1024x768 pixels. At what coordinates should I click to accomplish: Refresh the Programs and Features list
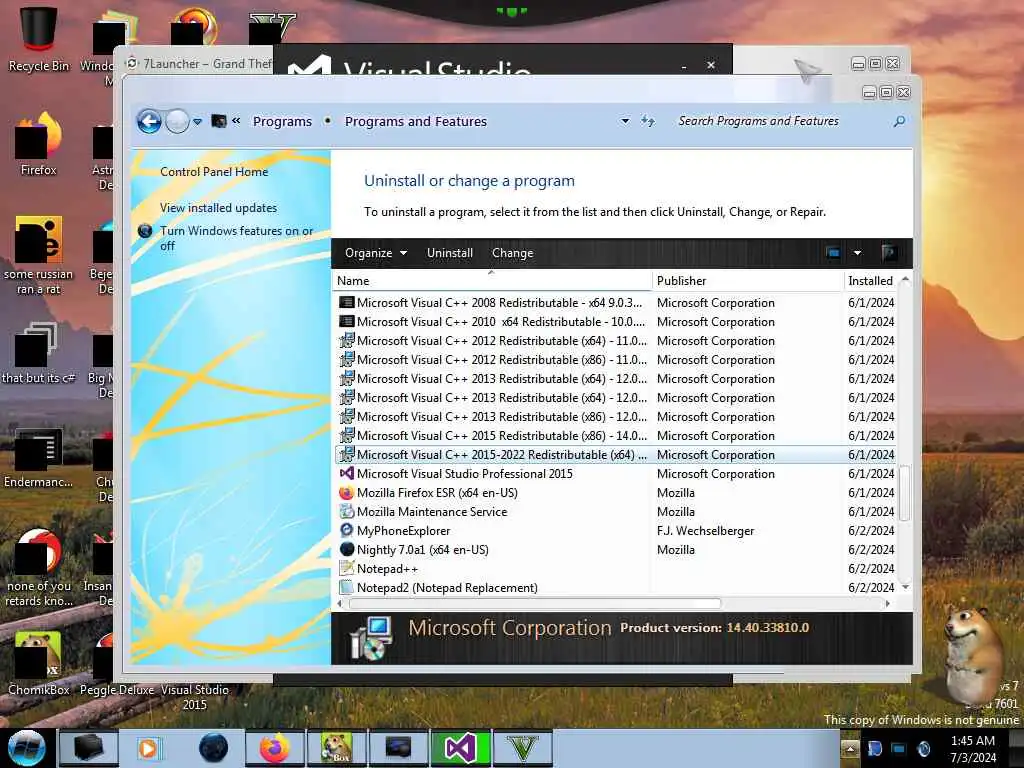click(647, 121)
